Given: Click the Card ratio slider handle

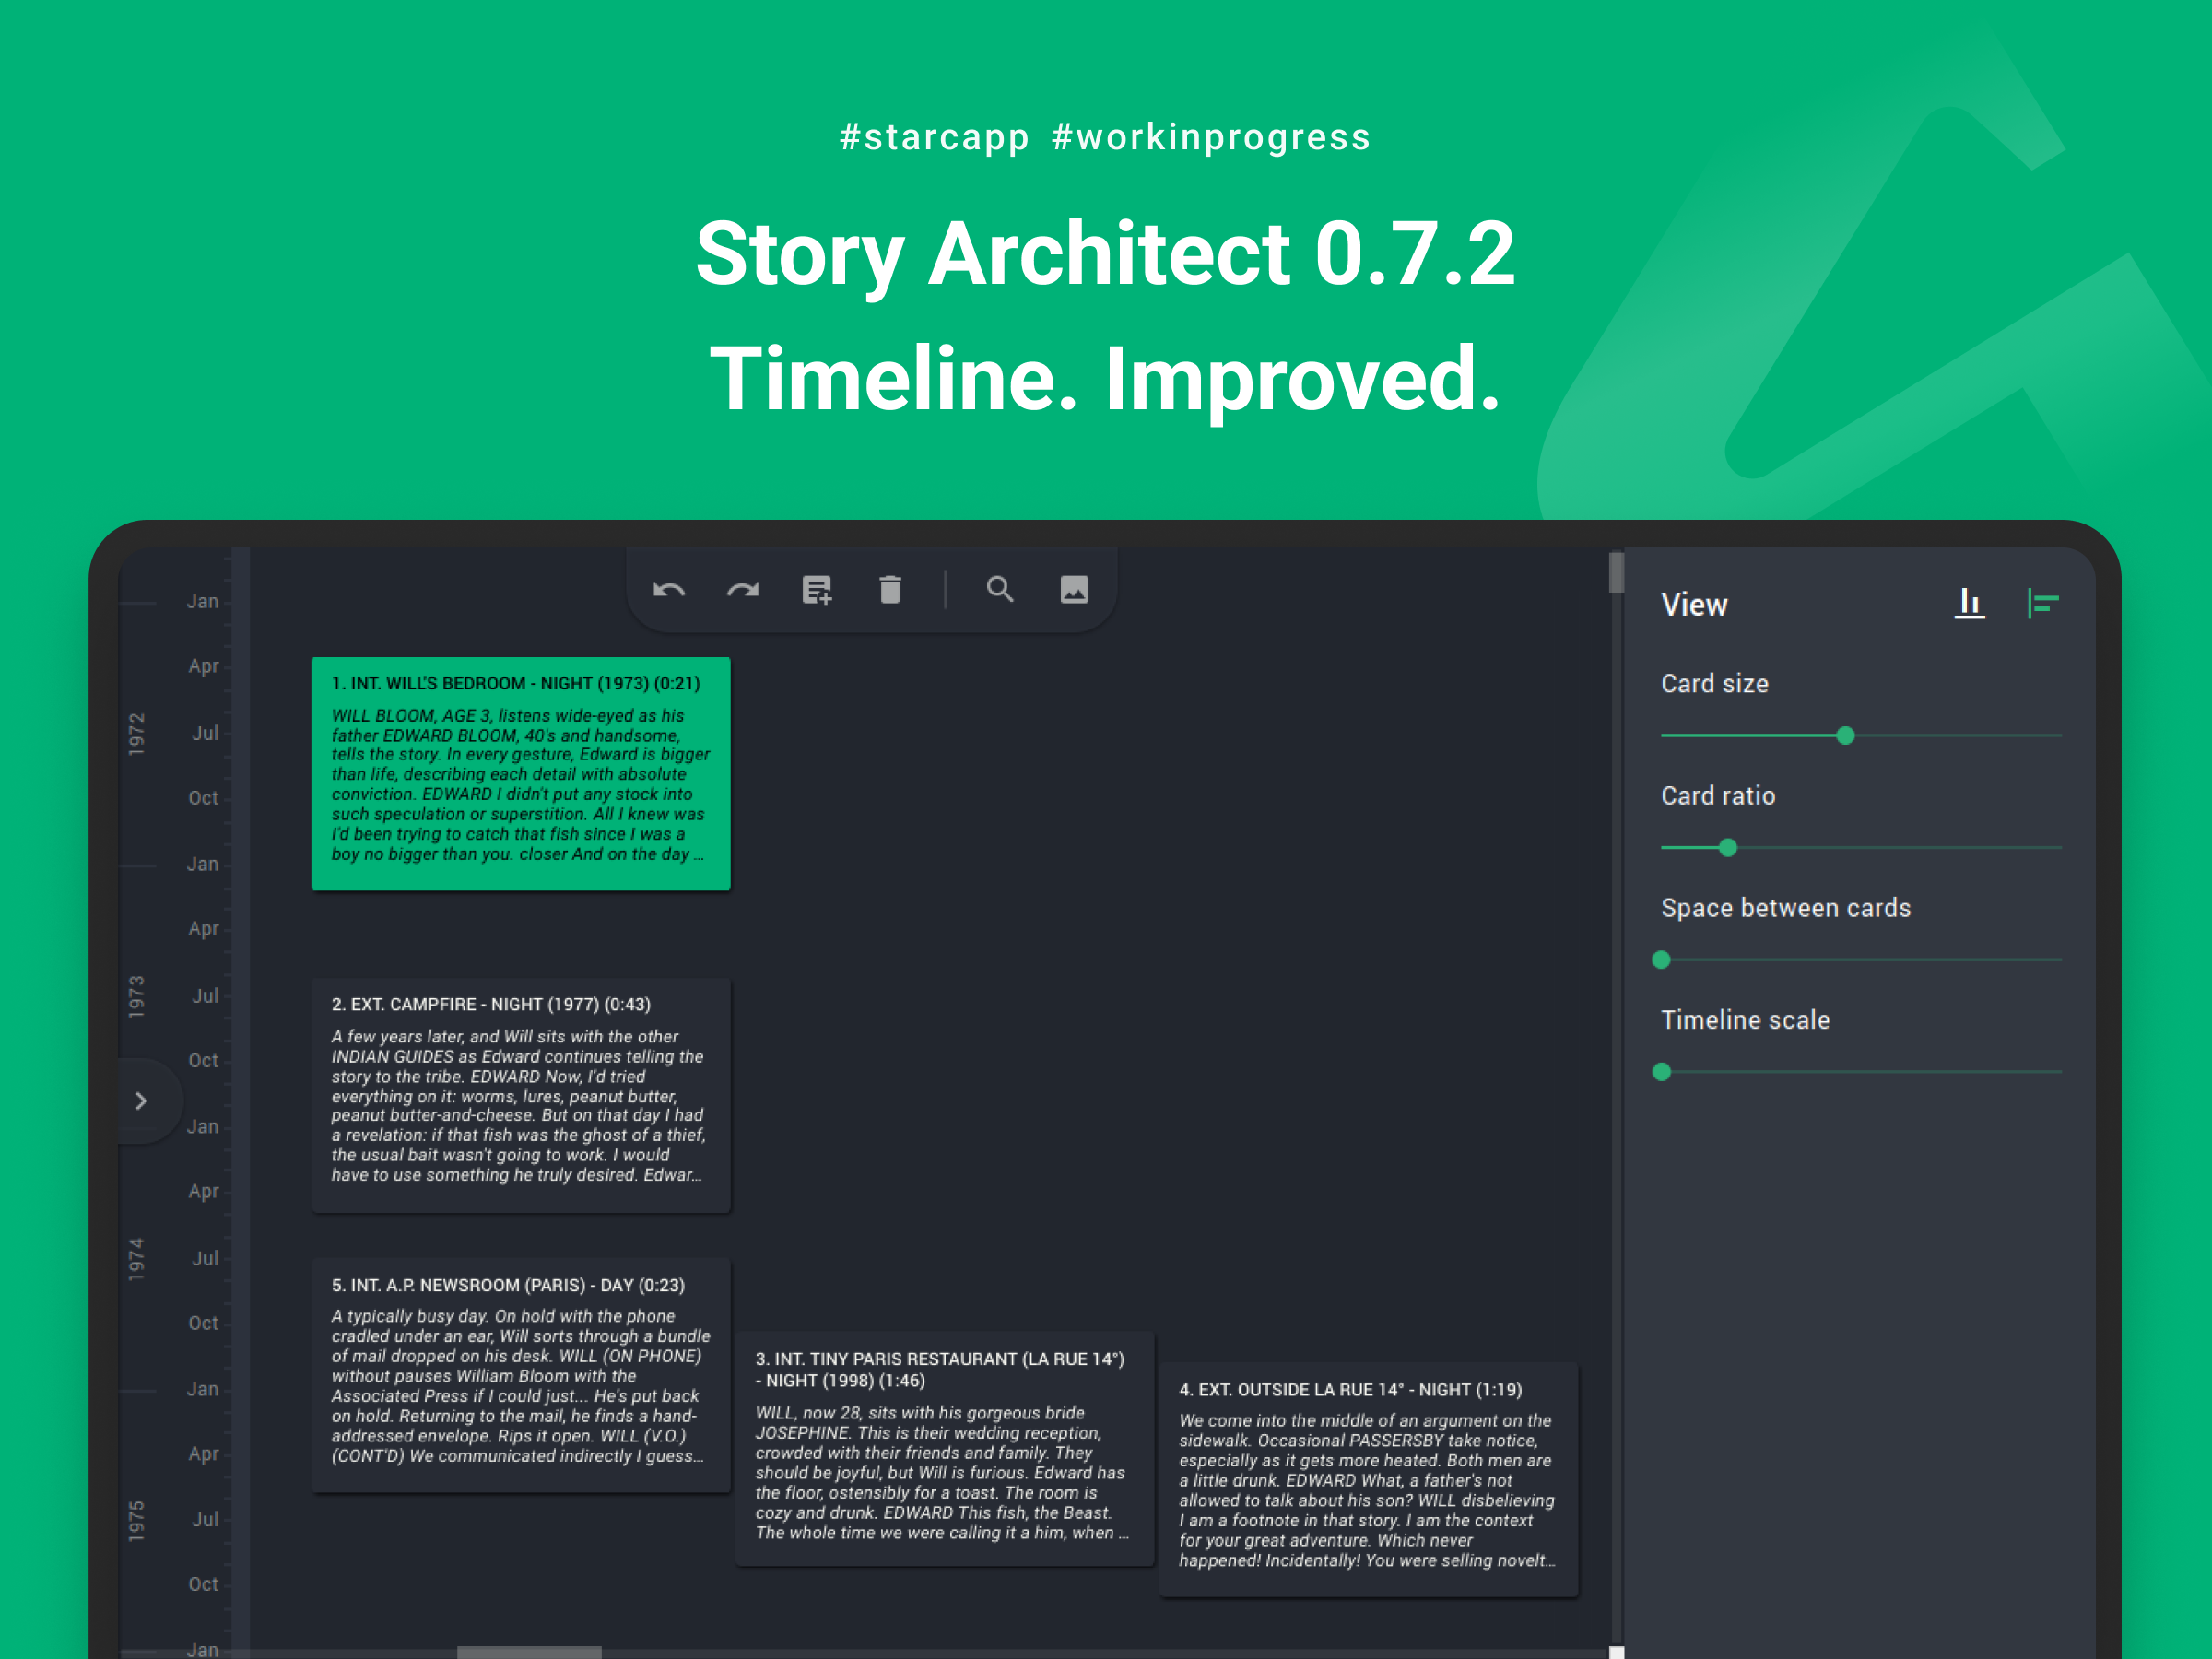Looking at the screenshot, I should click(x=1728, y=848).
